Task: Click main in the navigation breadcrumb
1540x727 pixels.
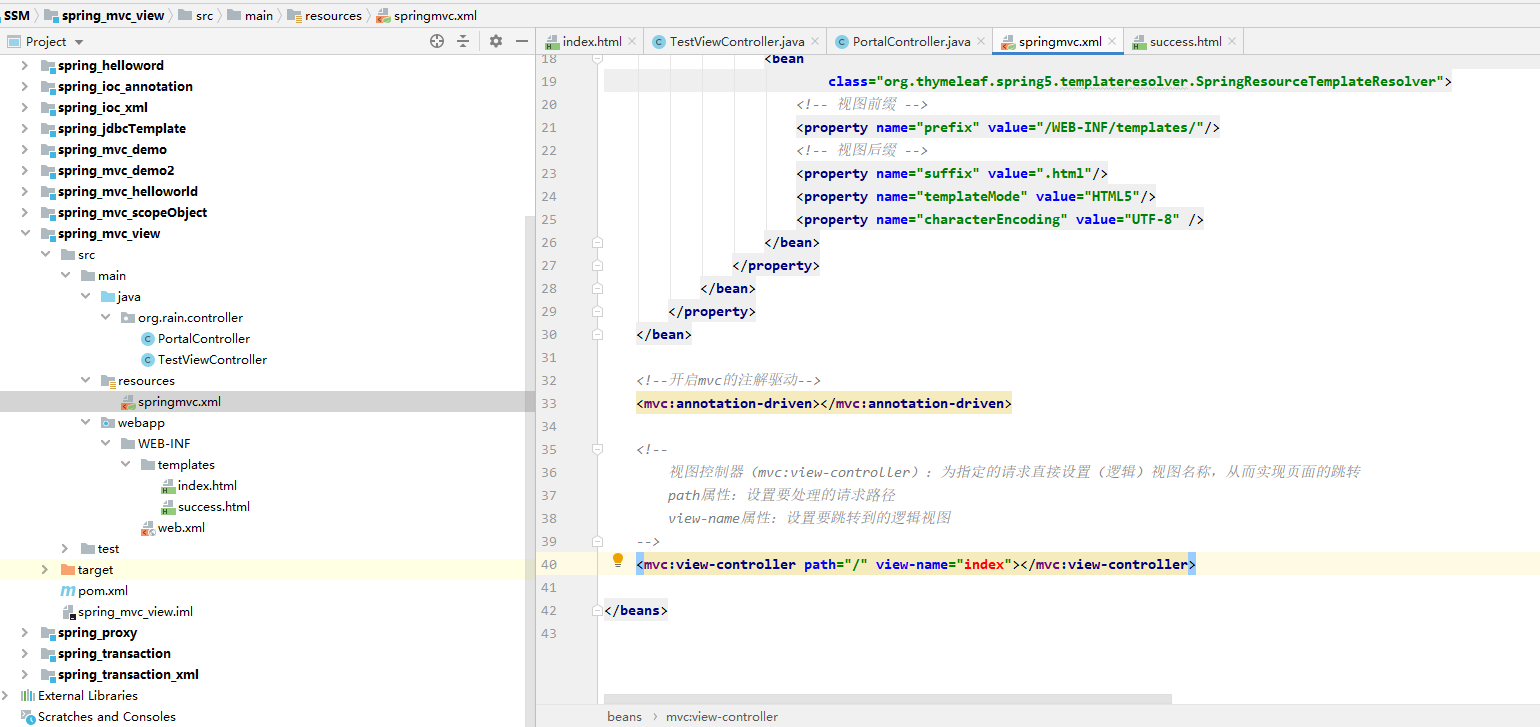Action: click(x=259, y=15)
